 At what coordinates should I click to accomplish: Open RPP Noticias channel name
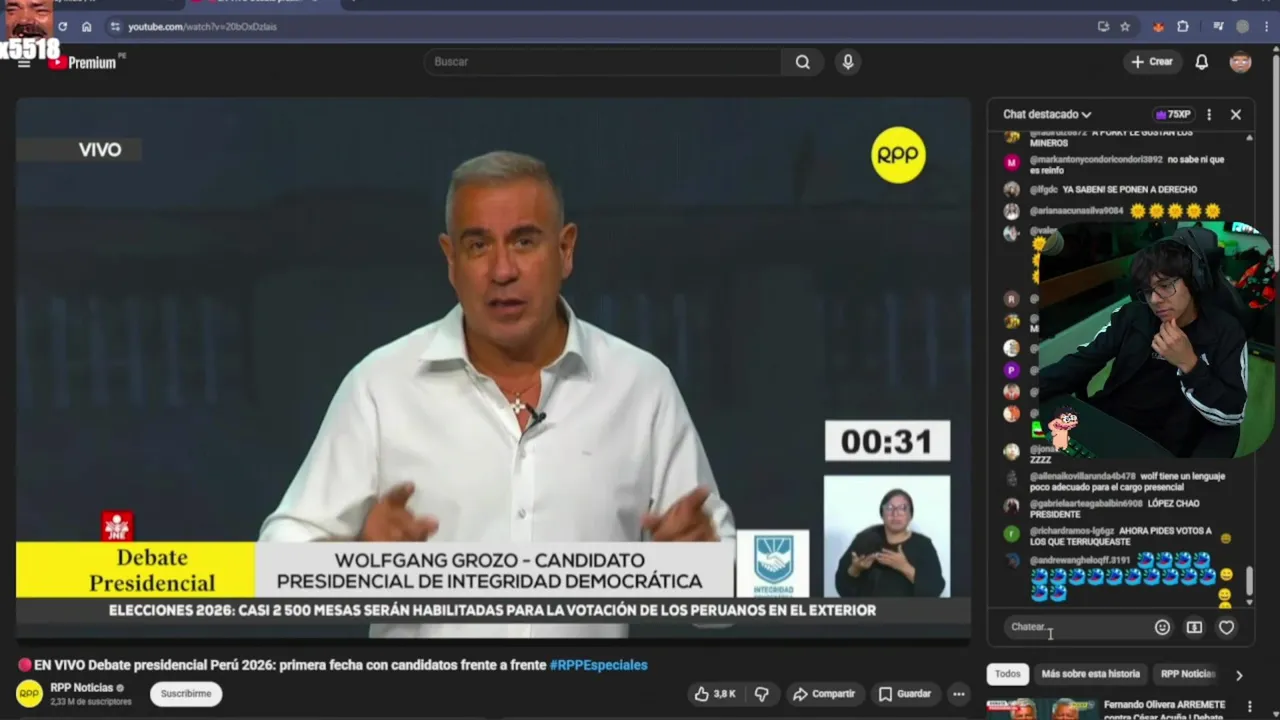pos(82,688)
